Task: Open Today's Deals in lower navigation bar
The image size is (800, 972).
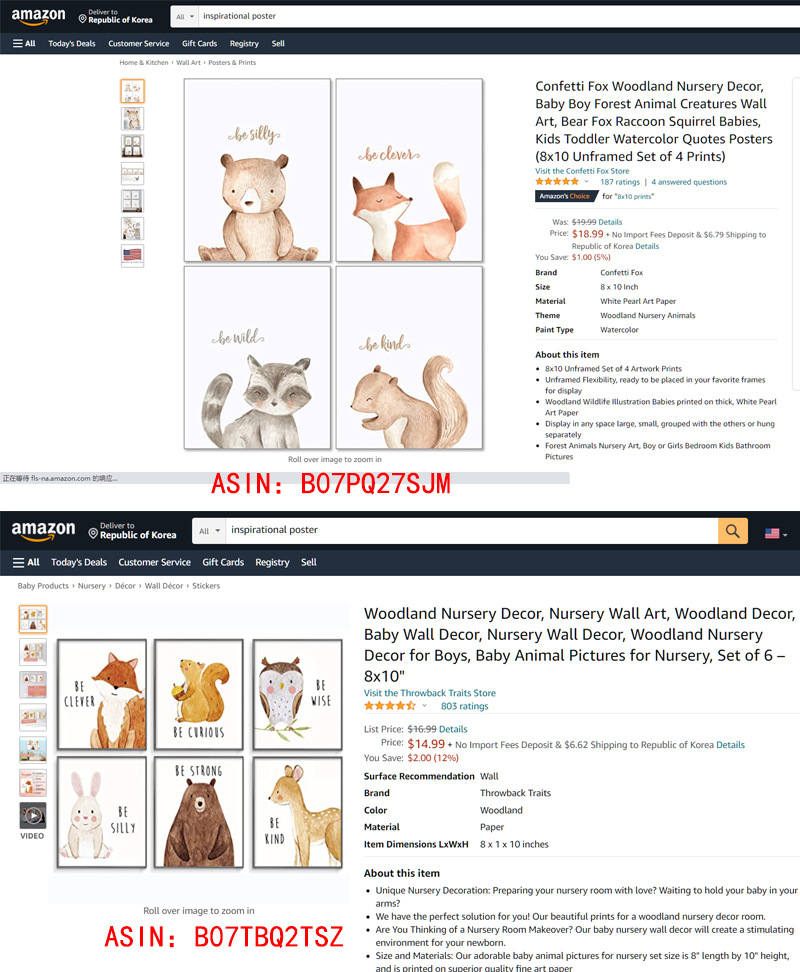Action: tap(79, 562)
